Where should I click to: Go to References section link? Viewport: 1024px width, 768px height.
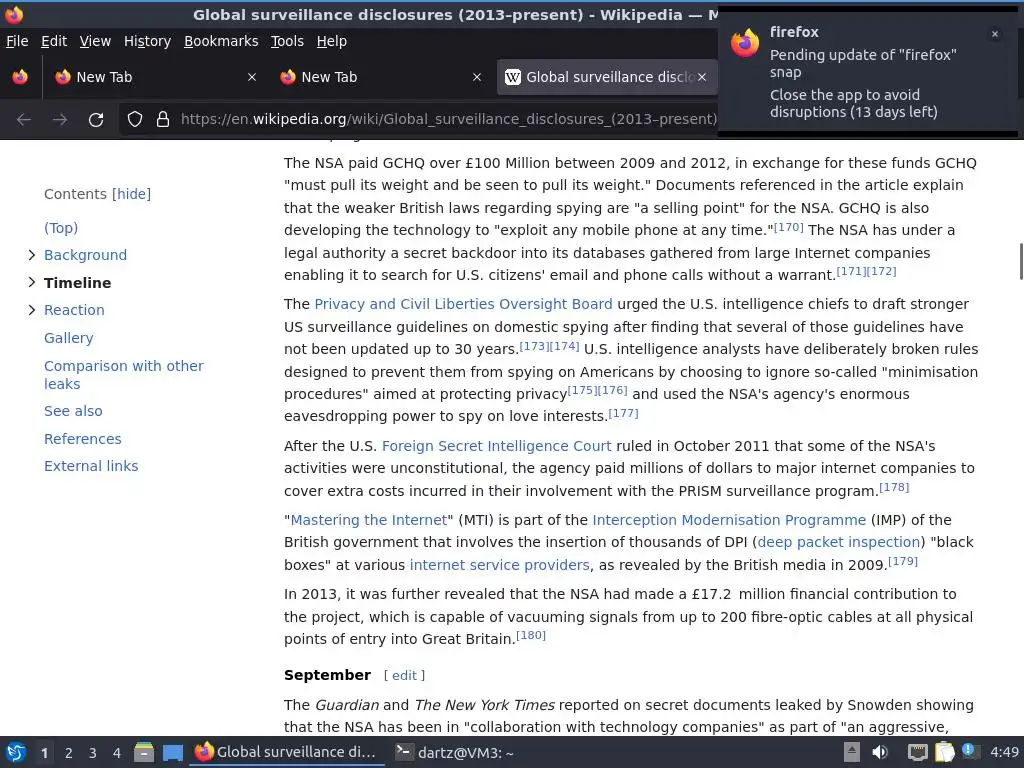[82, 439]
